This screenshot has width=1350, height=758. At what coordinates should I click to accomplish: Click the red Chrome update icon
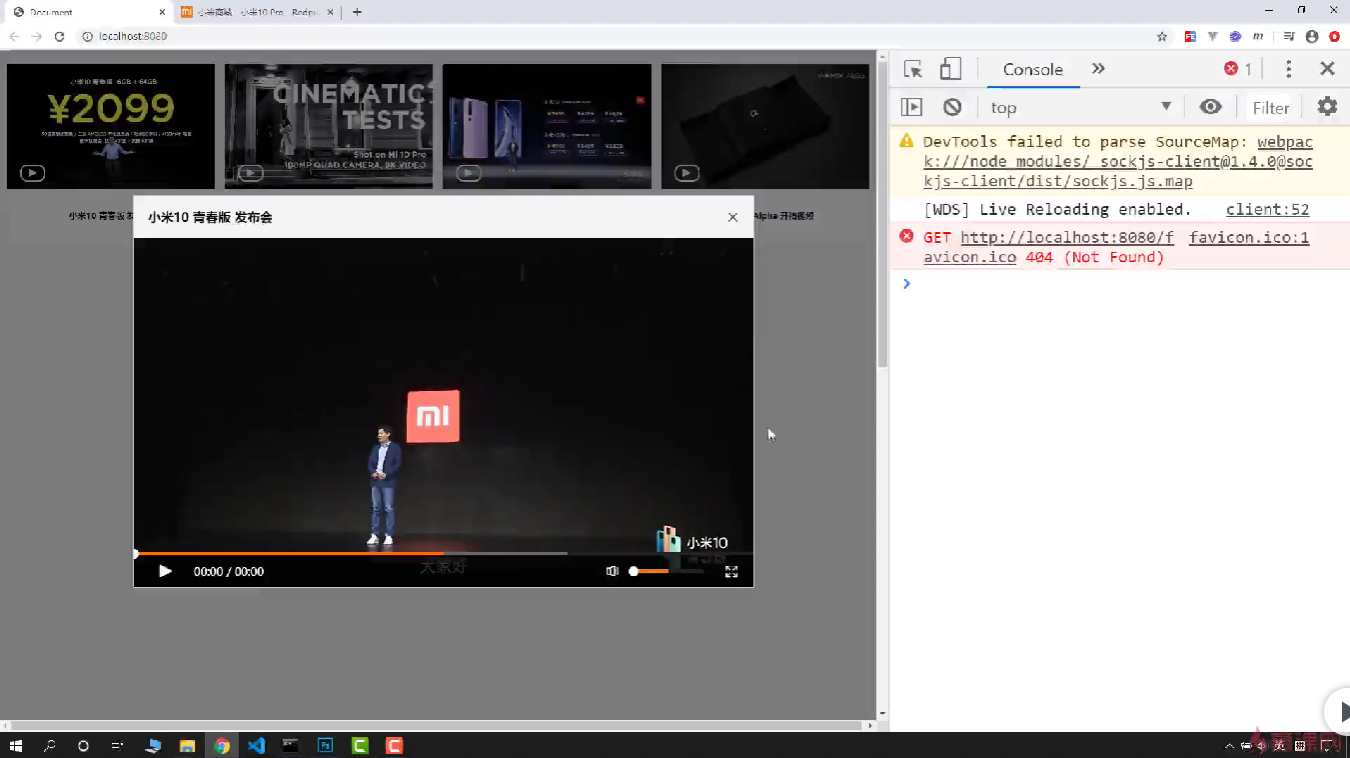(x=1335, y=36)
